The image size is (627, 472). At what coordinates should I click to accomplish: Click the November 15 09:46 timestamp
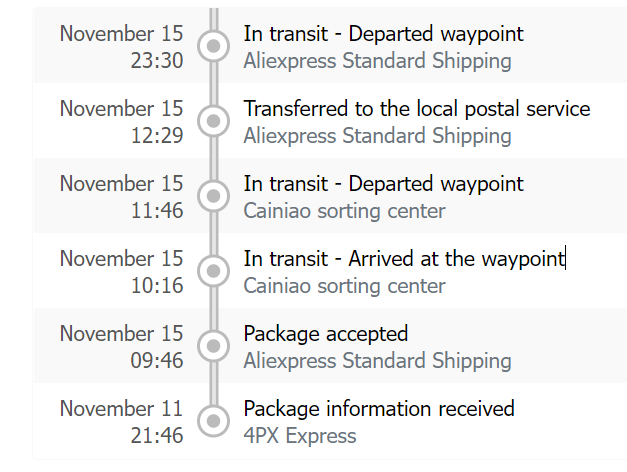coord(122,346)
